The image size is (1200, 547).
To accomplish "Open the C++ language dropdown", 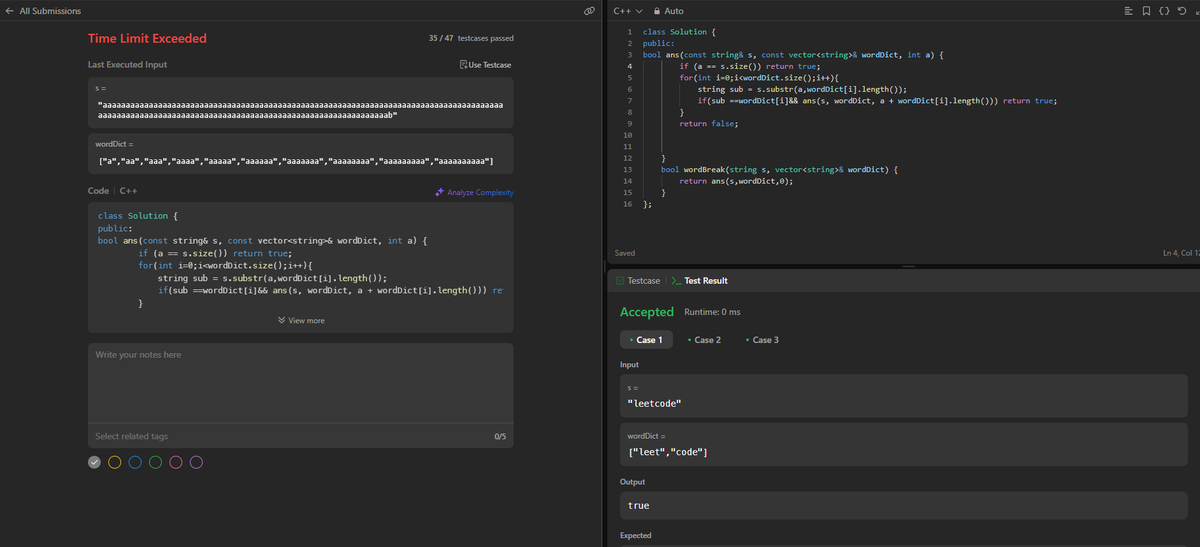I will coord(628,11).
